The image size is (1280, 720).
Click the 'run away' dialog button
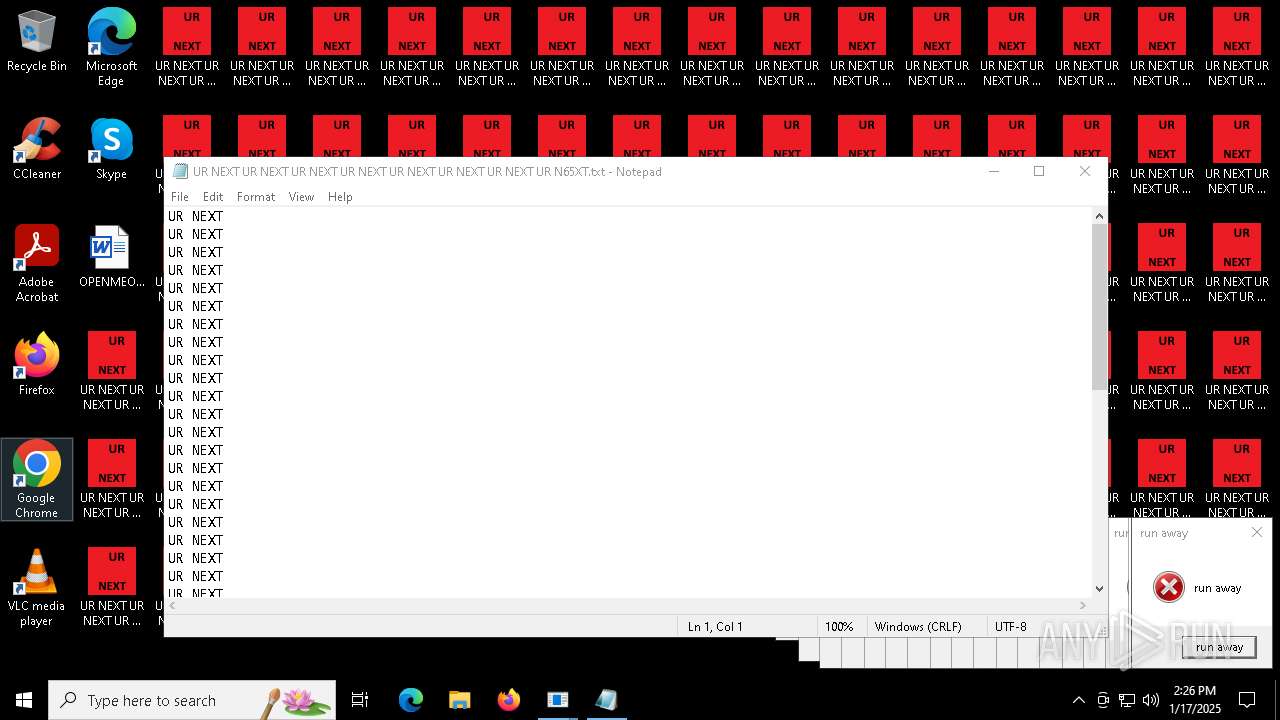click(x=1219, y=647)
